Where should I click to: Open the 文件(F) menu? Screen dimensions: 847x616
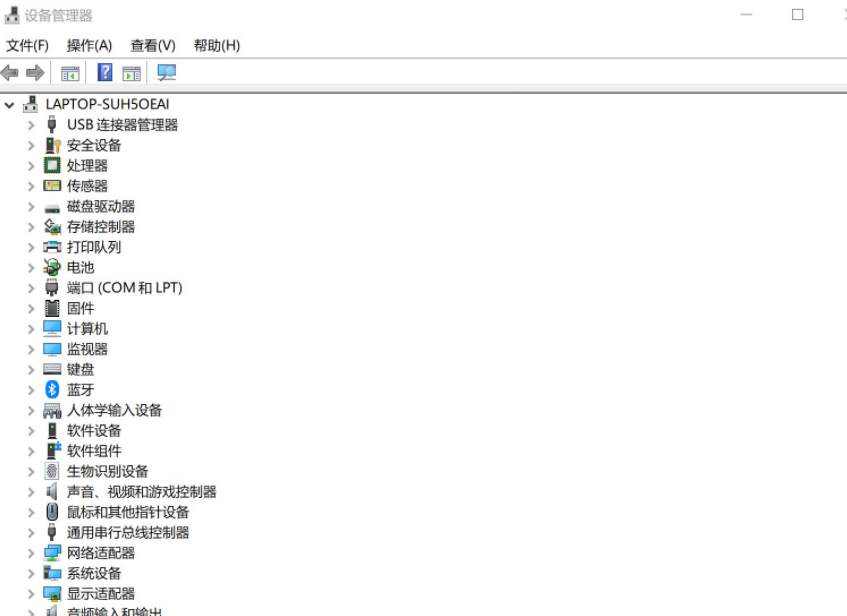(27, 45)
